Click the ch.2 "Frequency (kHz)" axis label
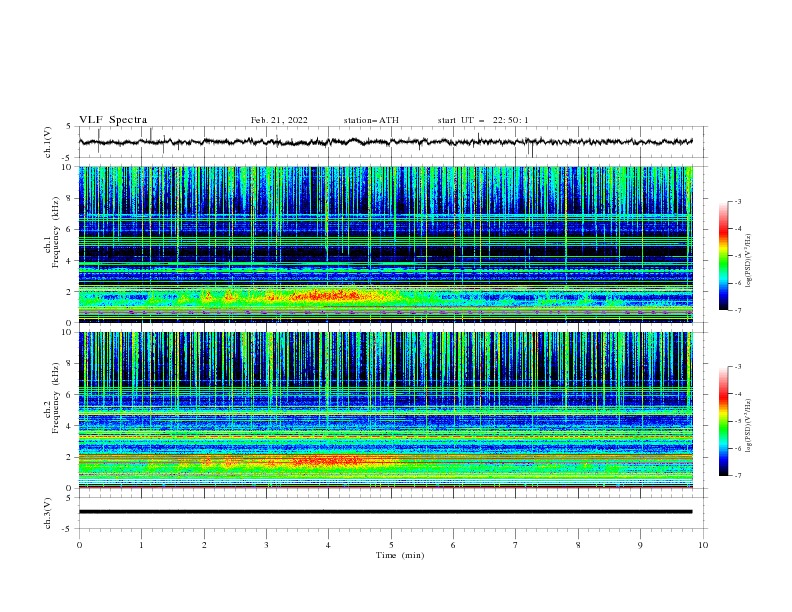The height and width of the screenshot is (612, 792). 56,398
